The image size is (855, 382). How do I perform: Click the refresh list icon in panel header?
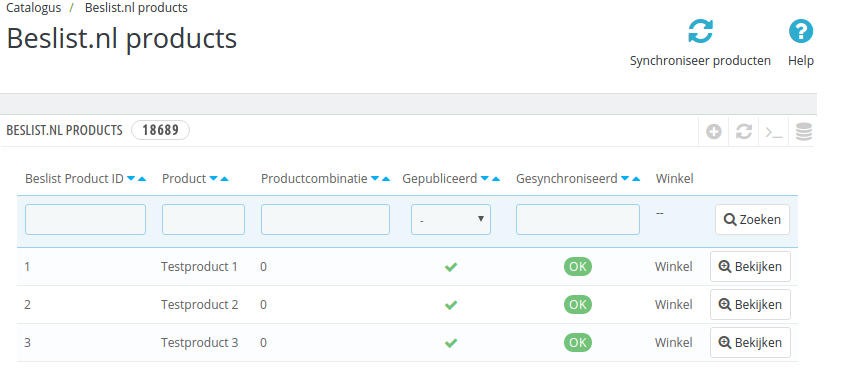(x=744, y=131)
